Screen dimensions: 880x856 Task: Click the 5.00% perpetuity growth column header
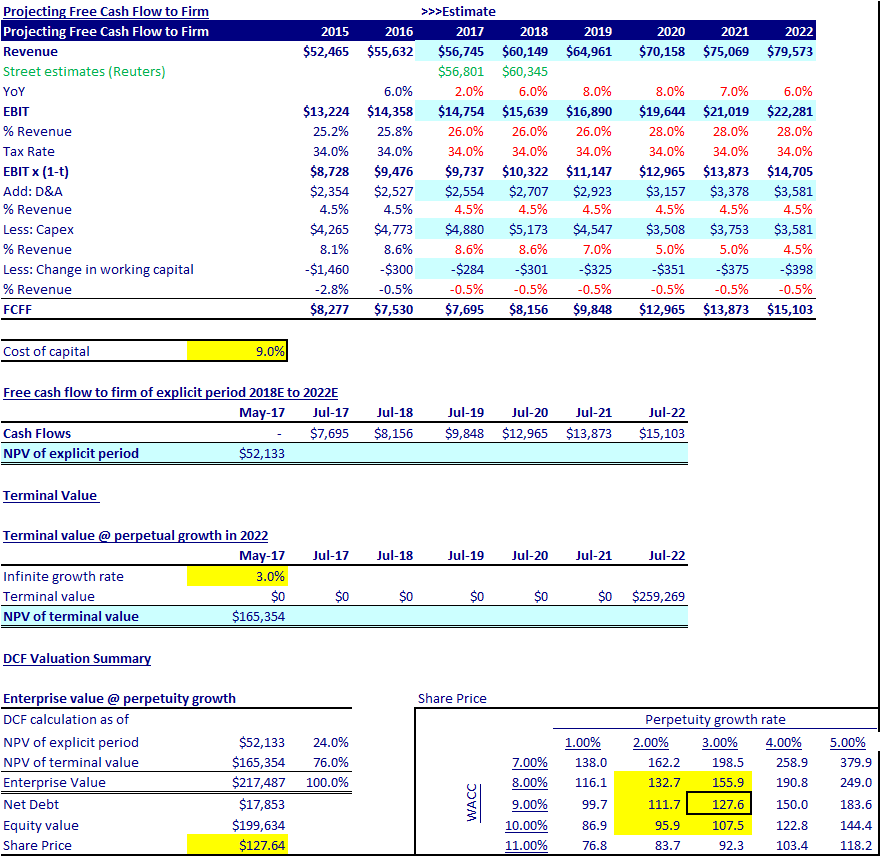pyautogui.click(x=847, y=742)
